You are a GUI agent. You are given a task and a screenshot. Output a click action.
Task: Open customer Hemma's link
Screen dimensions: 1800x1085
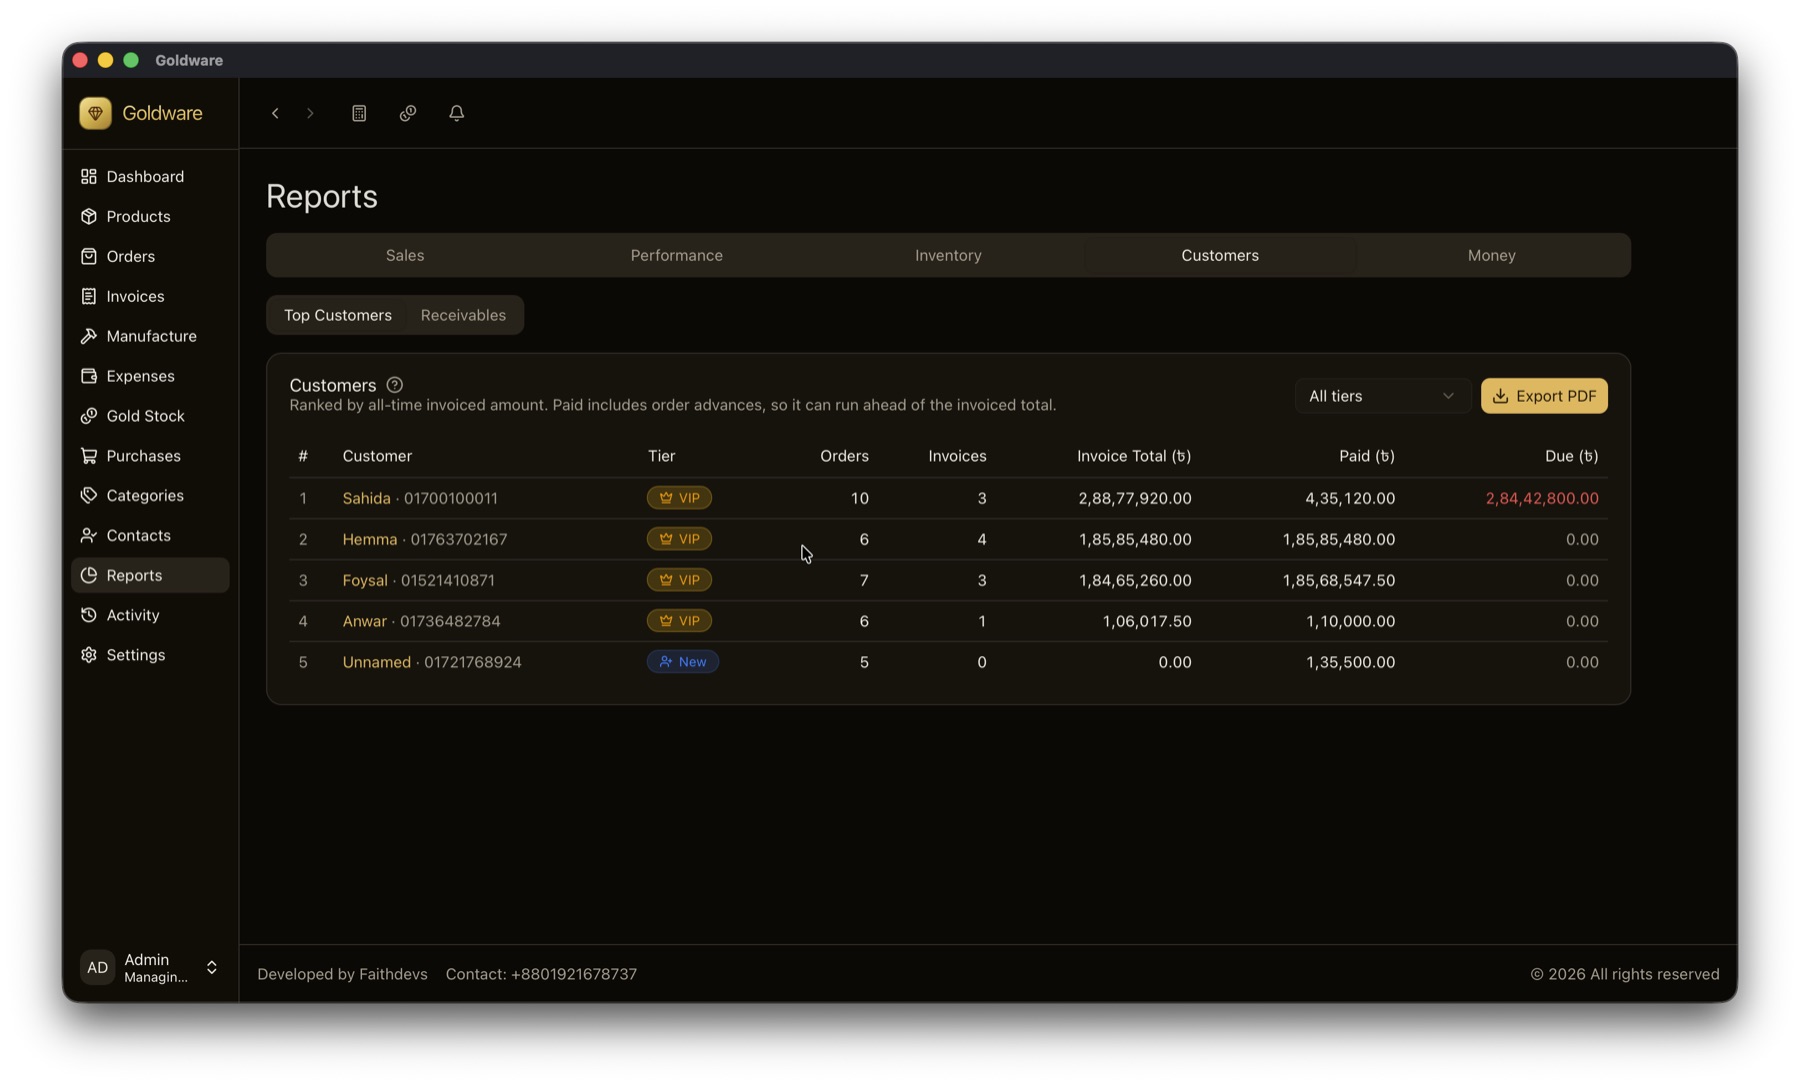click(369, 539)
